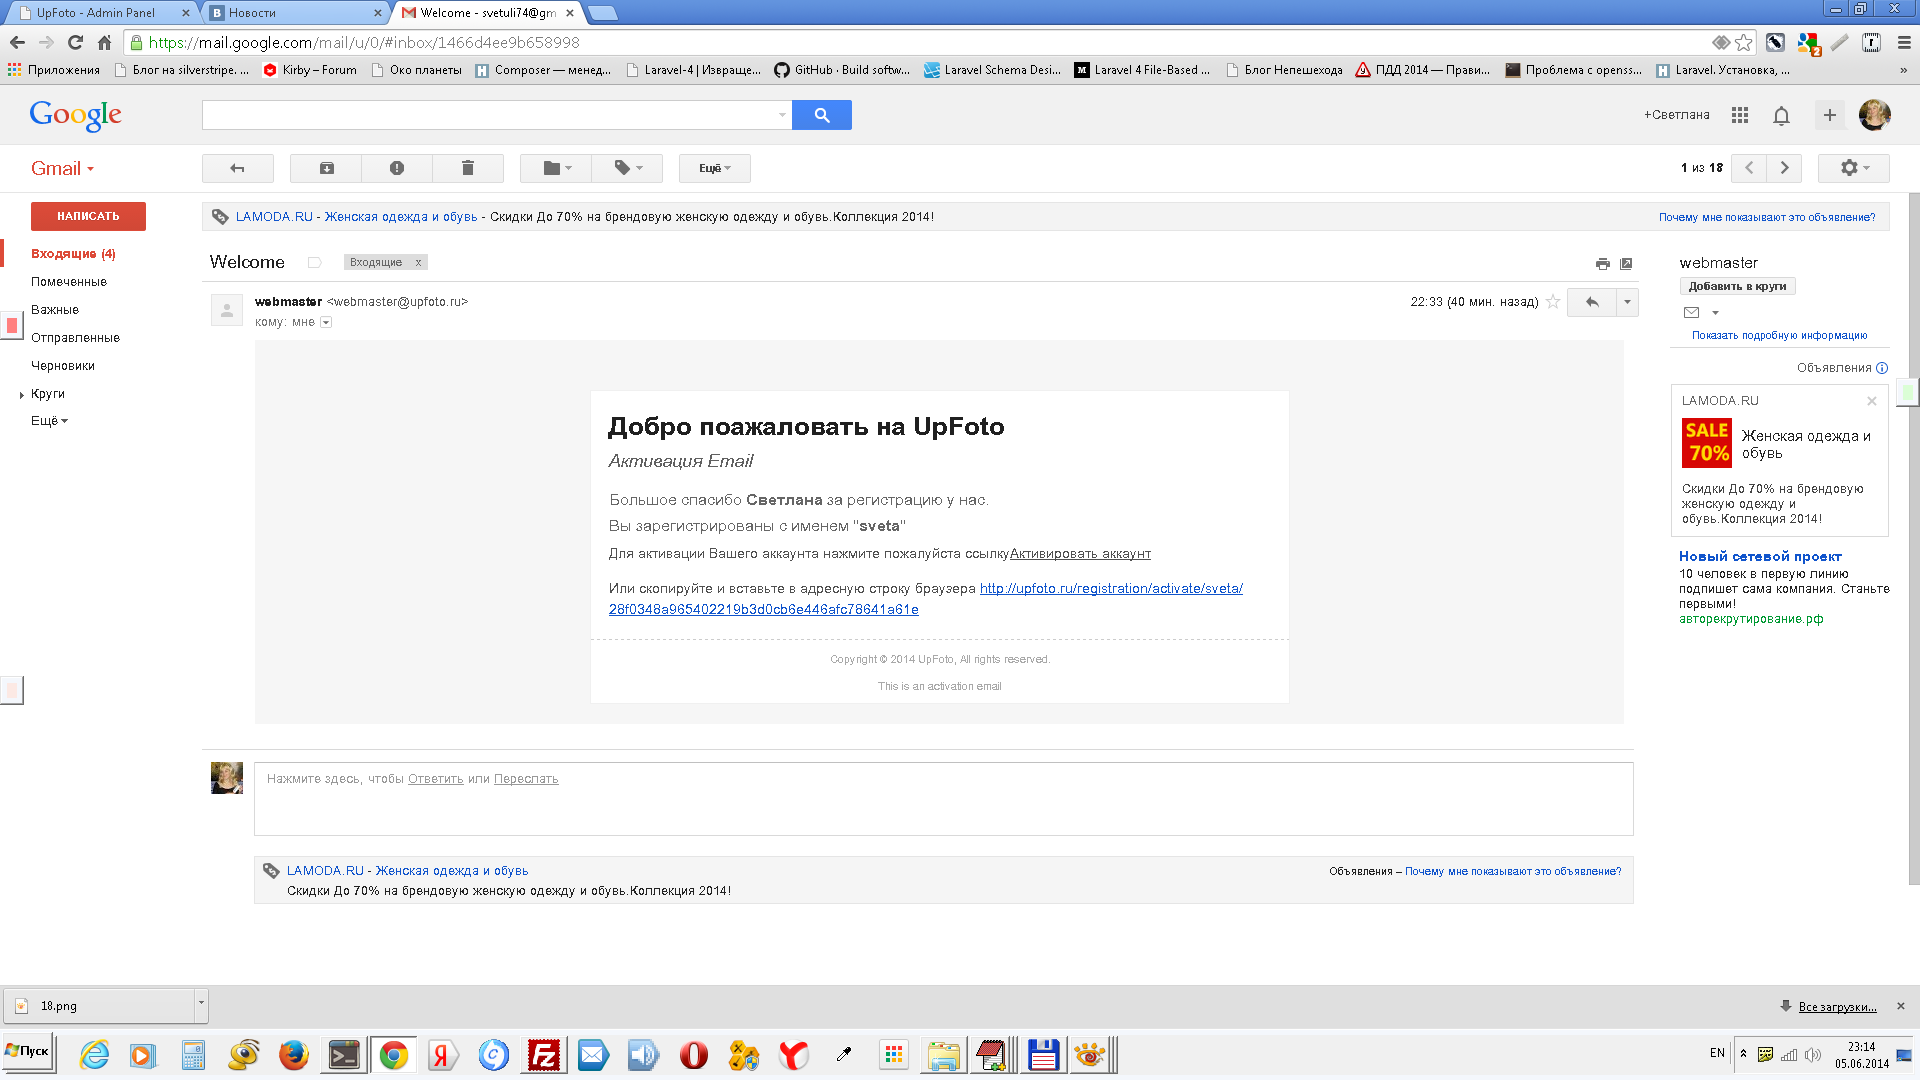Click Переслать in the reply box
The height and width of the screenshot is (1080, 1920).
point(526,779)
